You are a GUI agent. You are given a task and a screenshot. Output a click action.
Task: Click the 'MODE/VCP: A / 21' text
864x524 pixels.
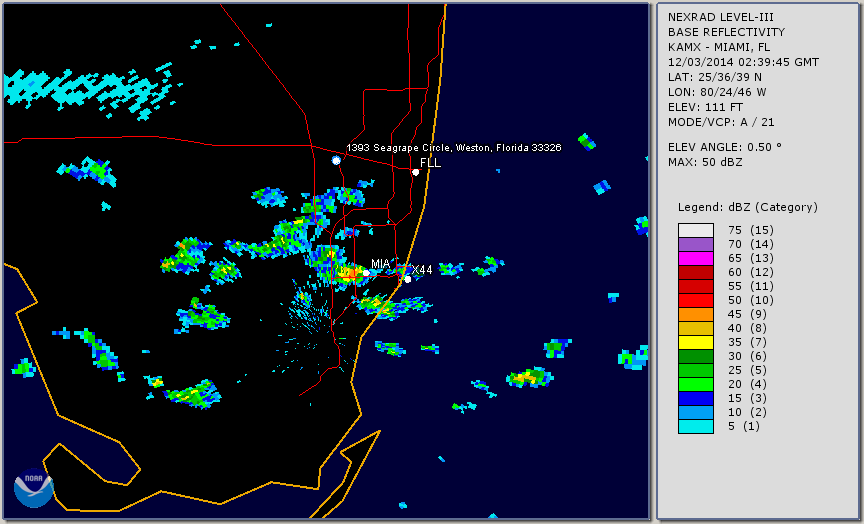721,122
